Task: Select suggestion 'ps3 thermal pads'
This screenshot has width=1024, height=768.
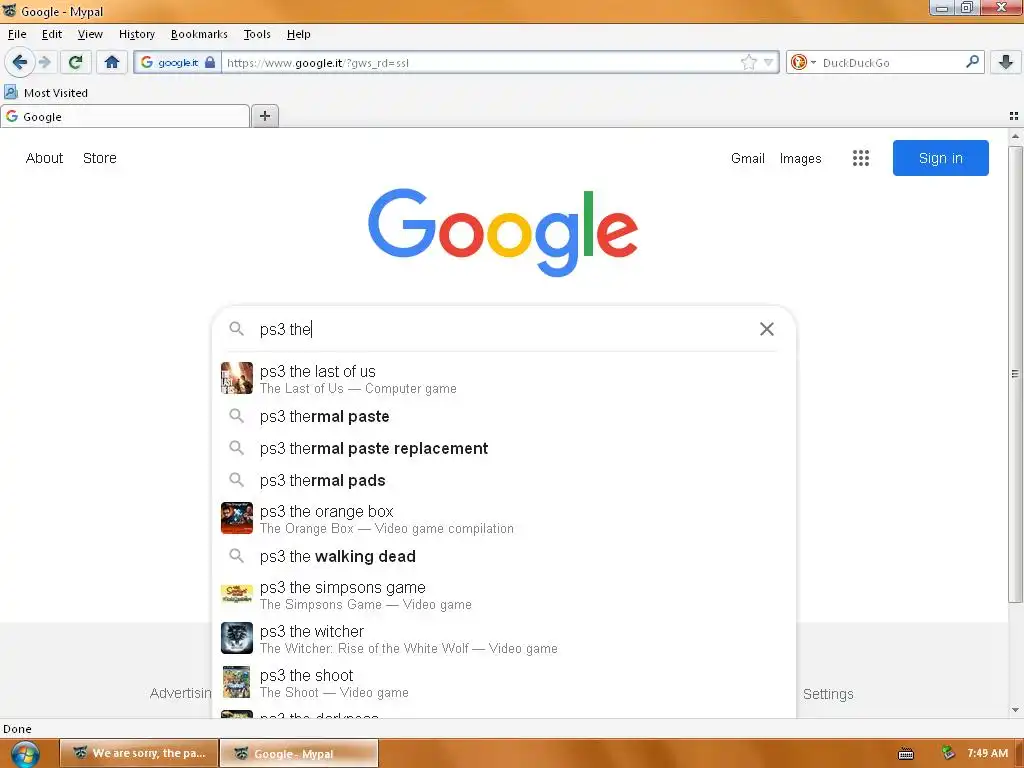Action: pos(504,481)
